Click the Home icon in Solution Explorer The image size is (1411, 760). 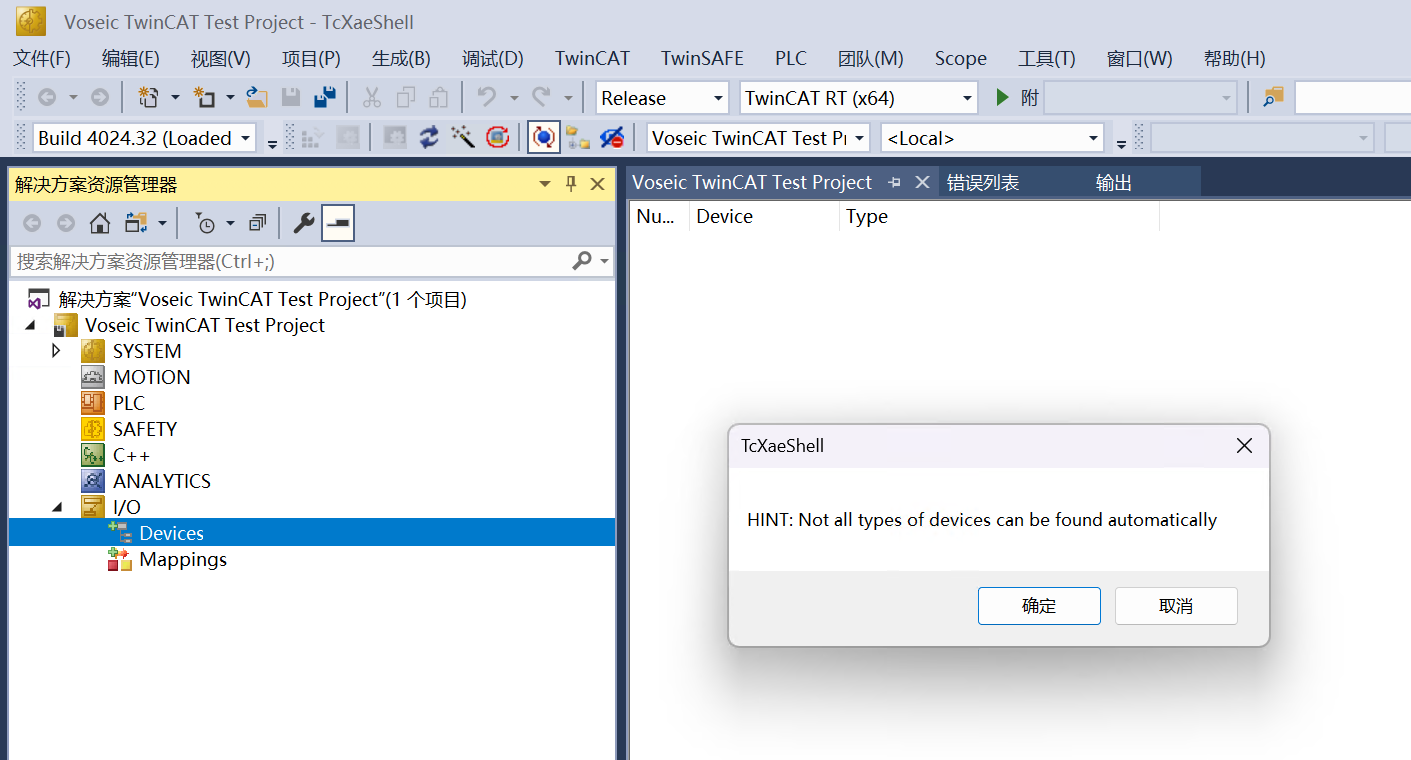point(100,223)
